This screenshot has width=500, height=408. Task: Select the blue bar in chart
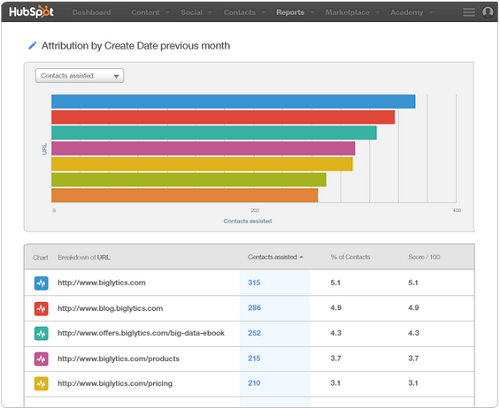[x=233, y=101]
